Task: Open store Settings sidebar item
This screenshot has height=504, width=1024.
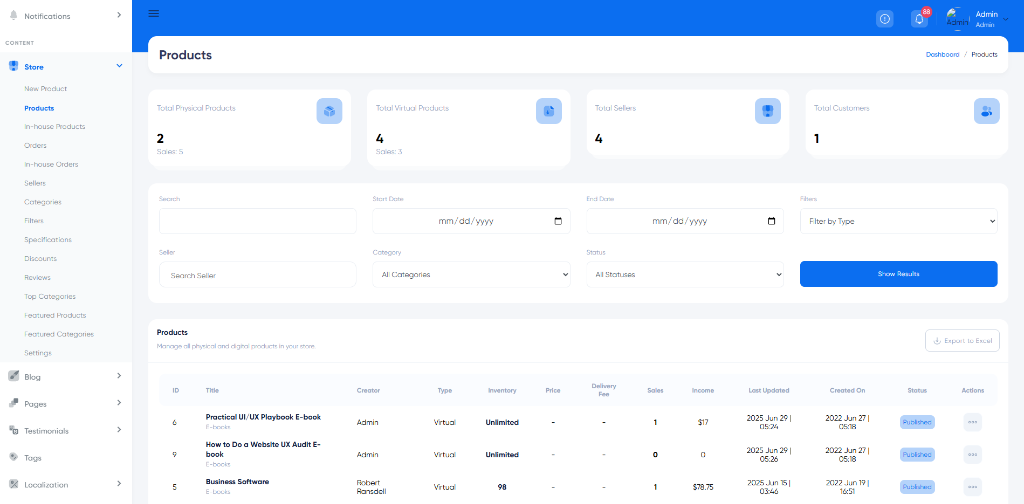Action: [38, 353]
